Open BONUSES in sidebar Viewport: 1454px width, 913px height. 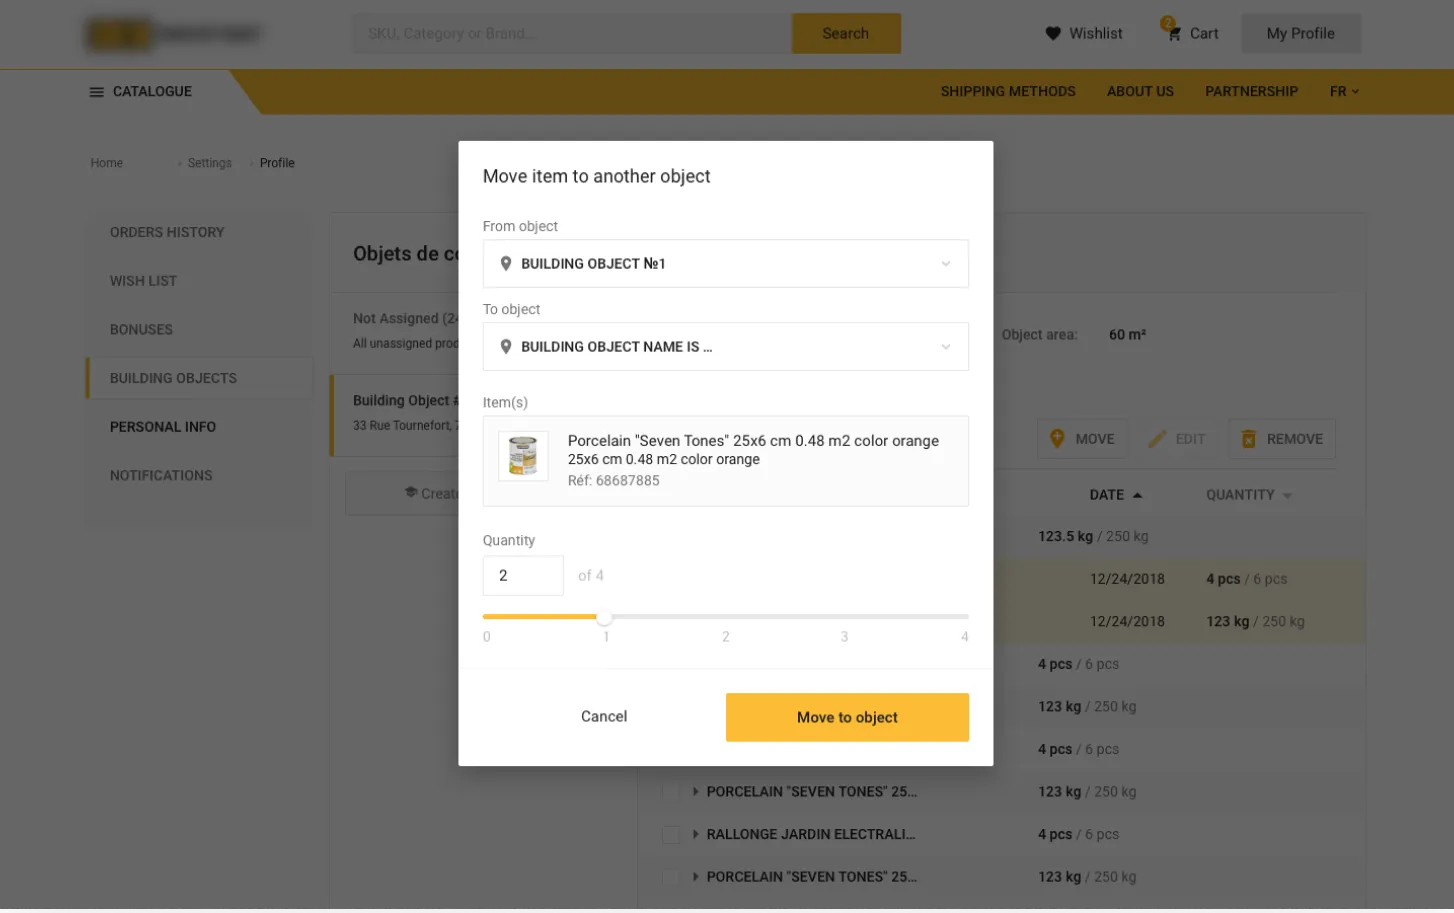click(141, 330)
